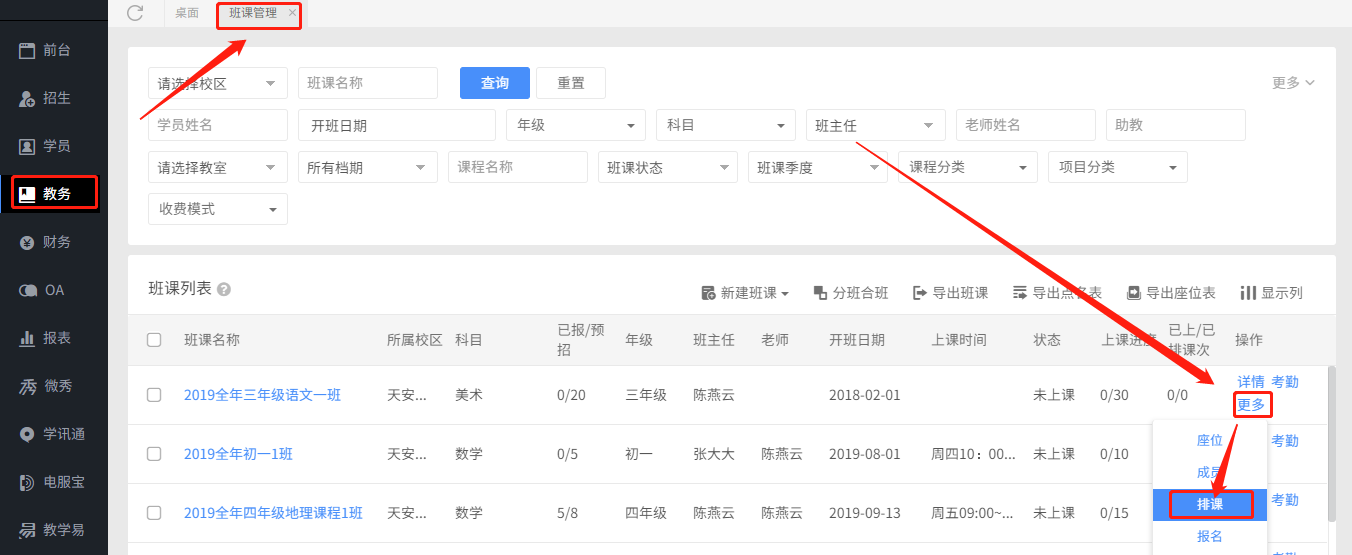
Task: Switch to the 桌面 tab
Action: click(x=187, y=13)
